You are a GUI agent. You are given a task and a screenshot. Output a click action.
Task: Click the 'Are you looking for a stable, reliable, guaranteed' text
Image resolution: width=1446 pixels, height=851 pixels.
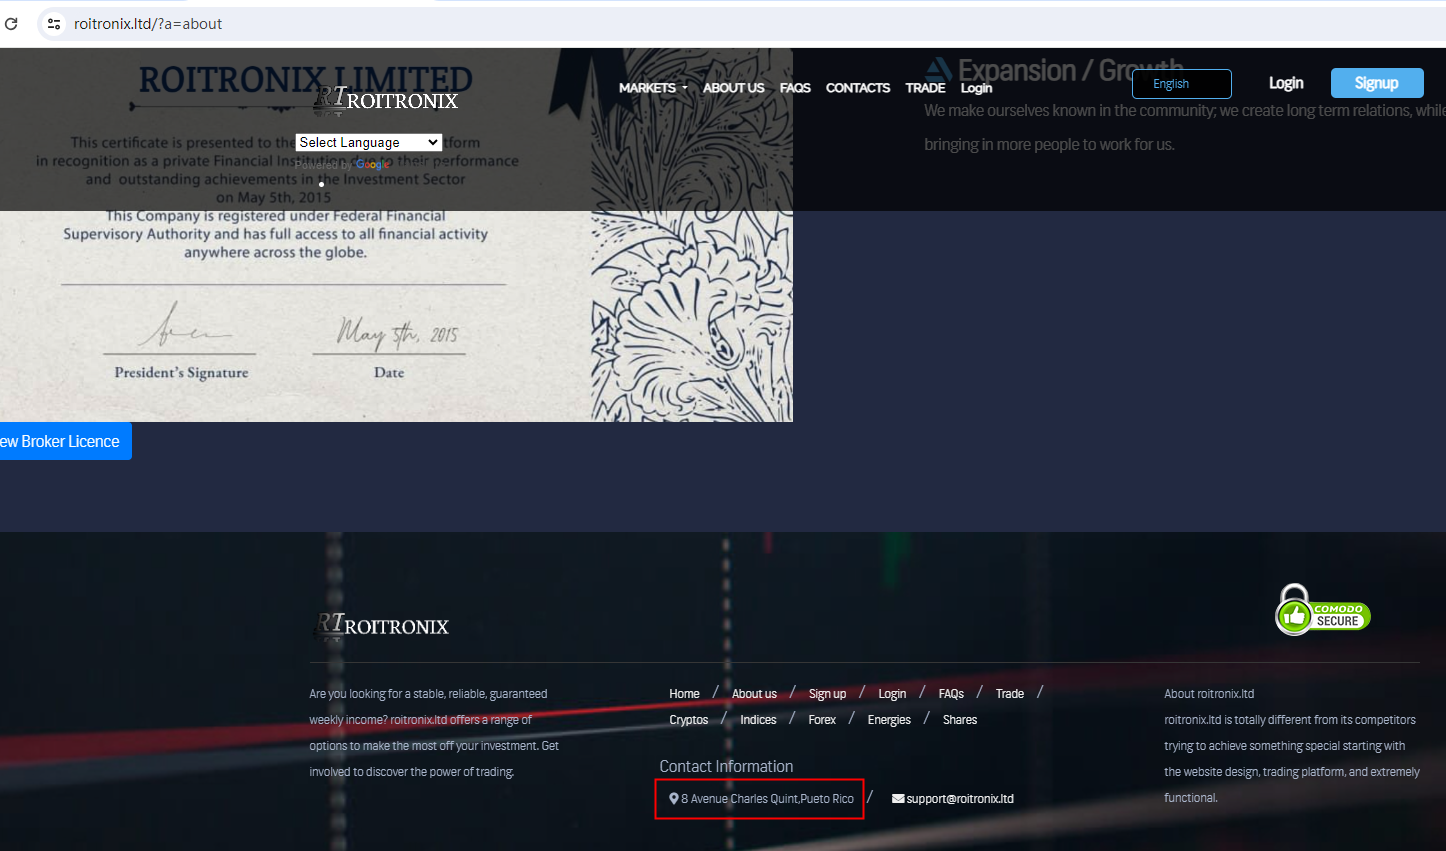[428, 694]
